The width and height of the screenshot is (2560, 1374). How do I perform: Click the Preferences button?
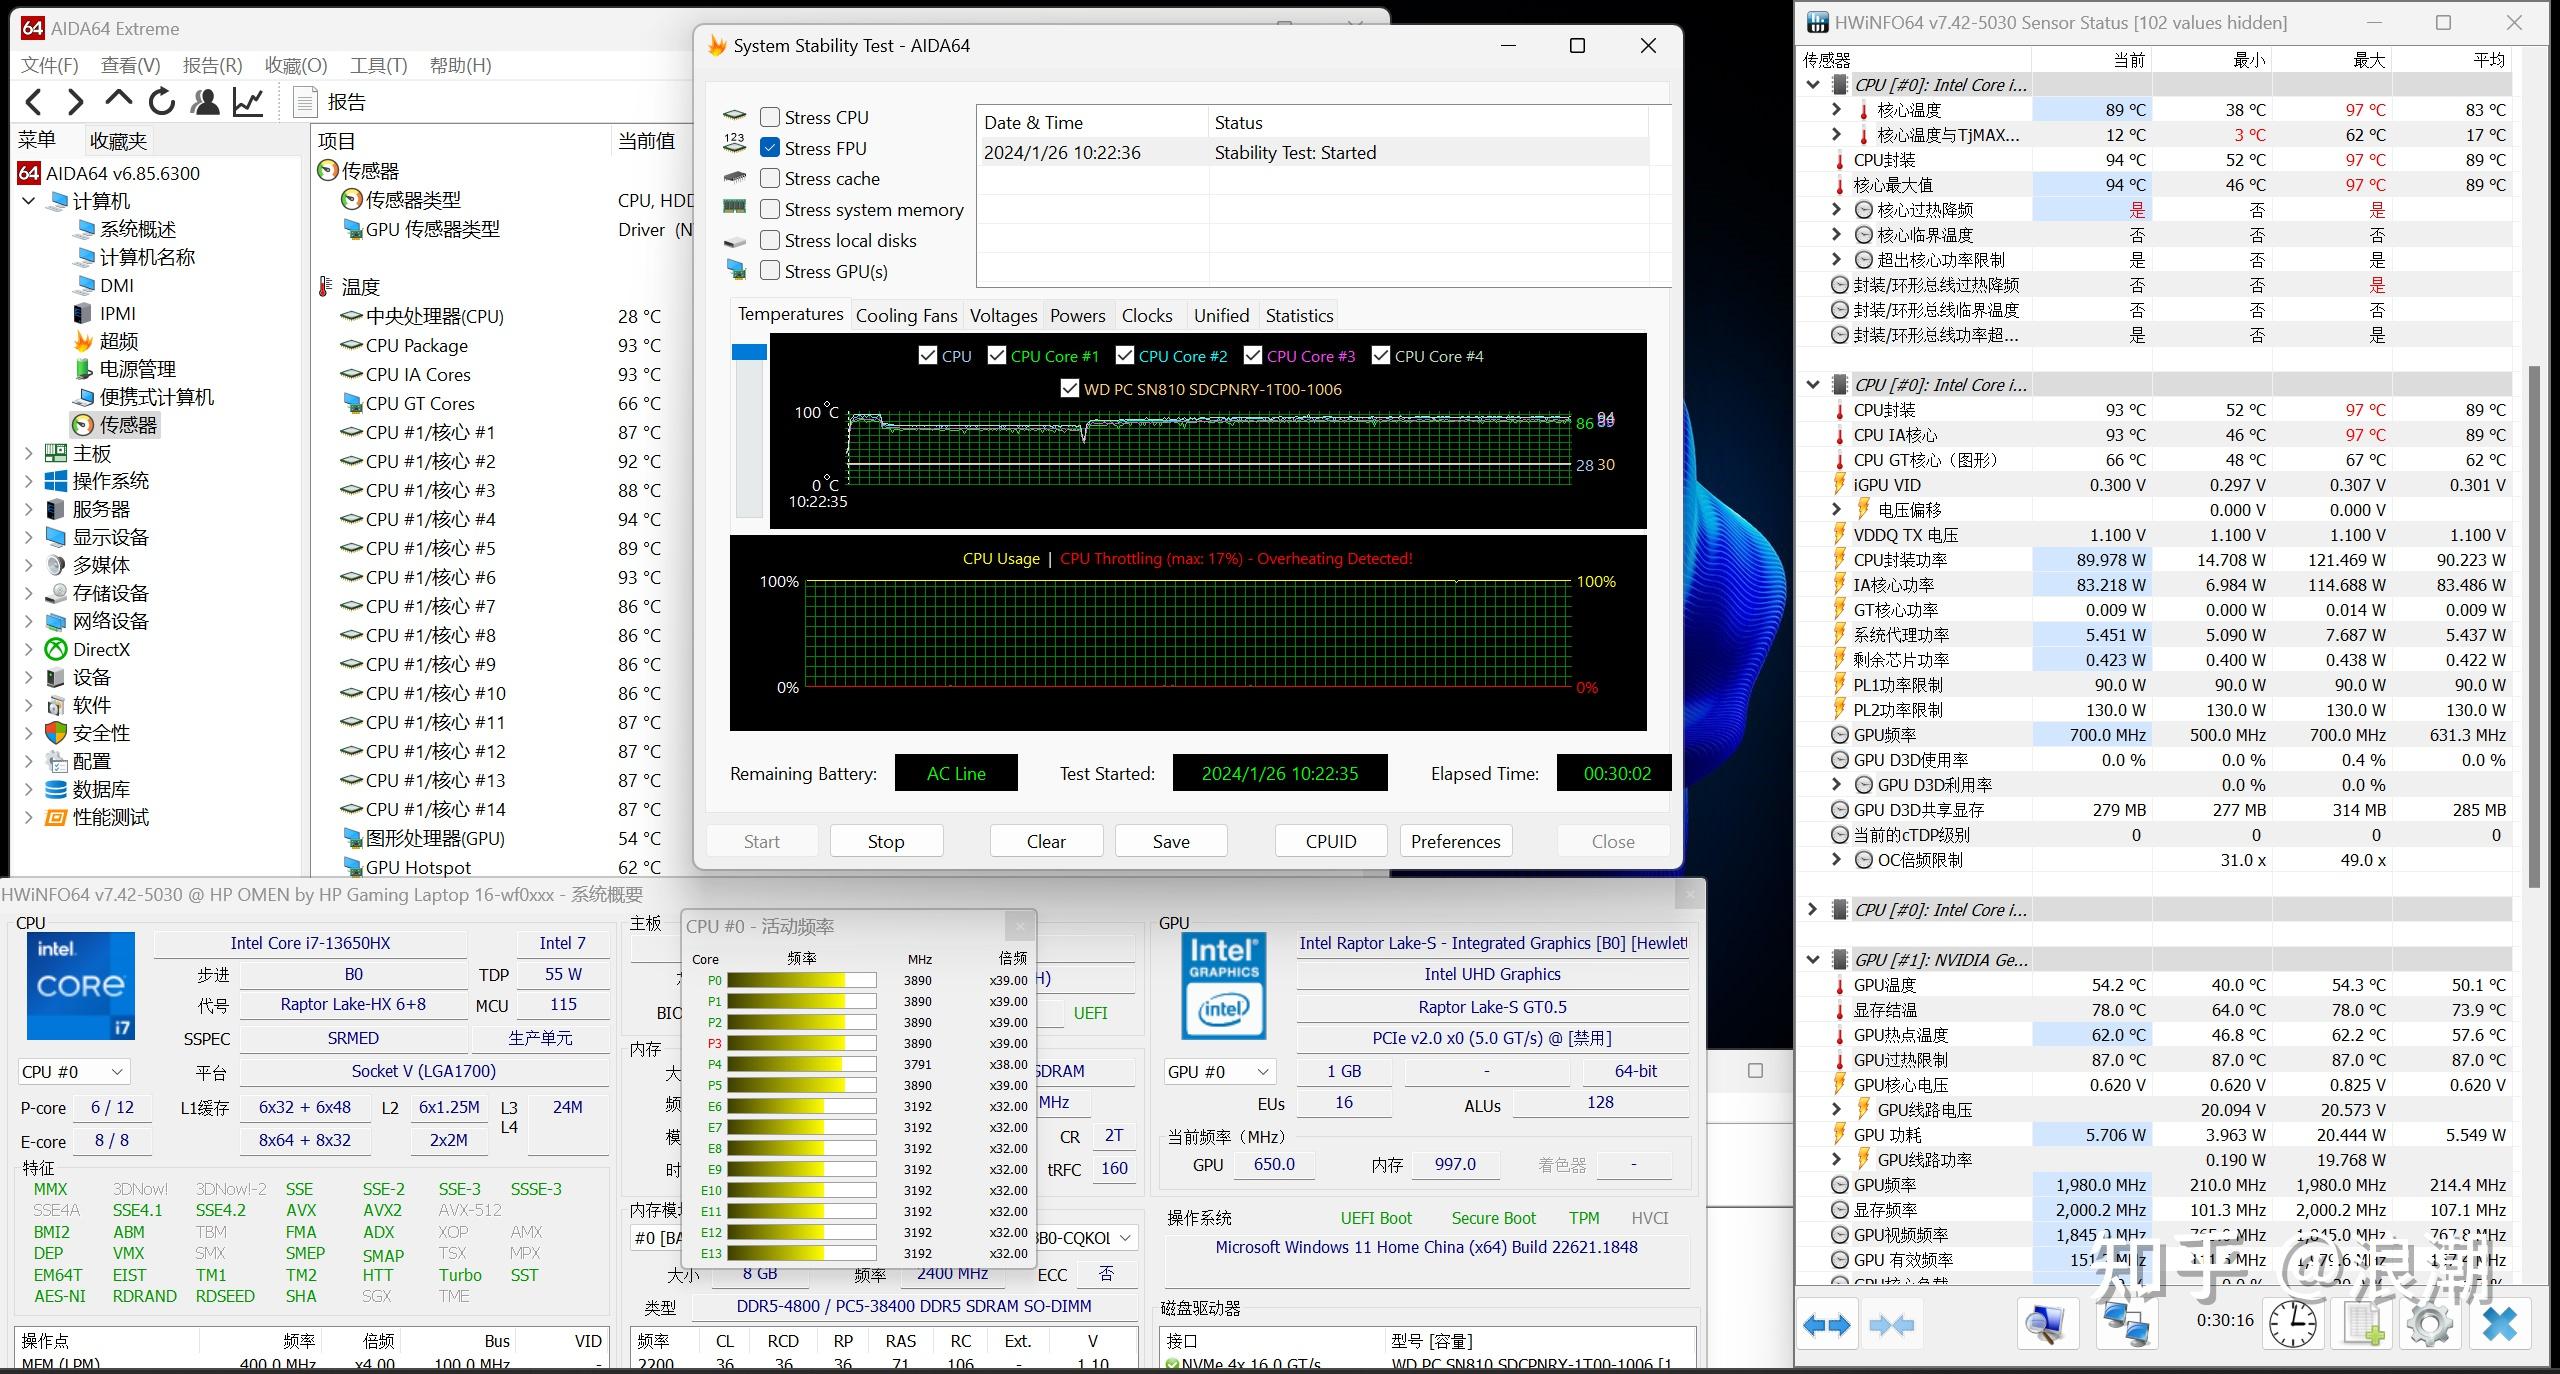click(x=1455, y=841)
